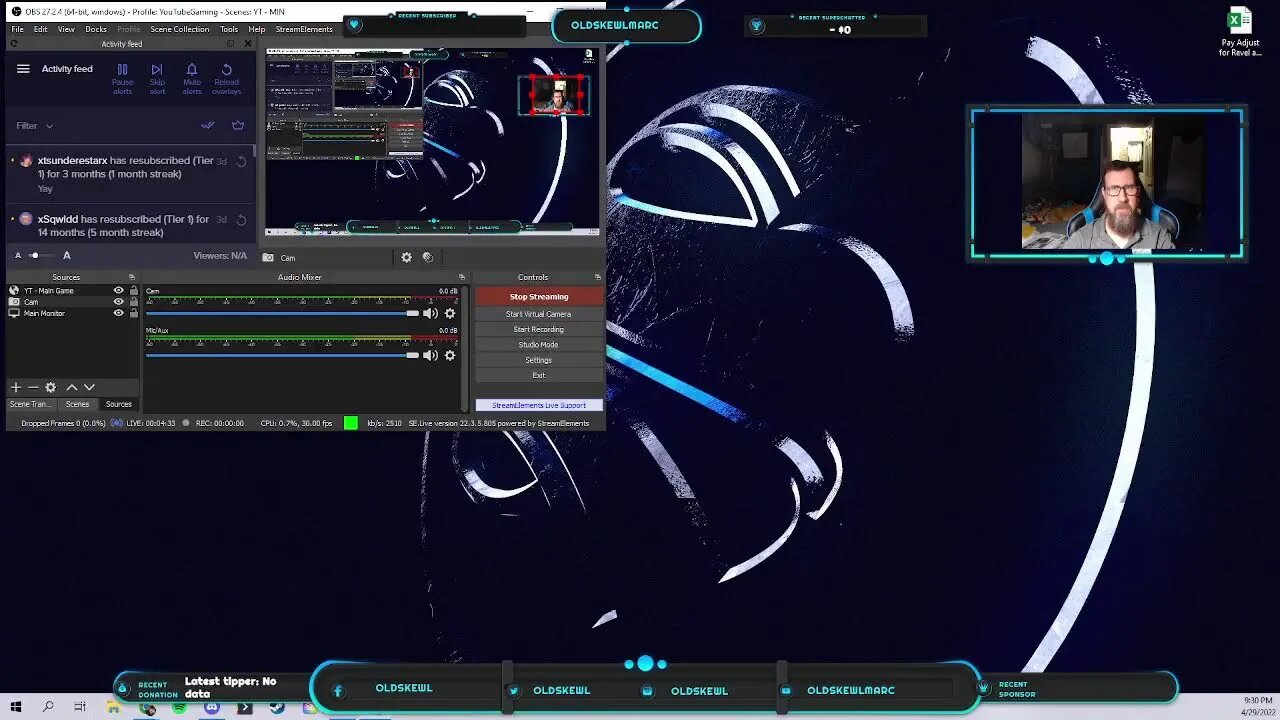Move selected source down
The image size is (1280, 720).
point(89,387)
